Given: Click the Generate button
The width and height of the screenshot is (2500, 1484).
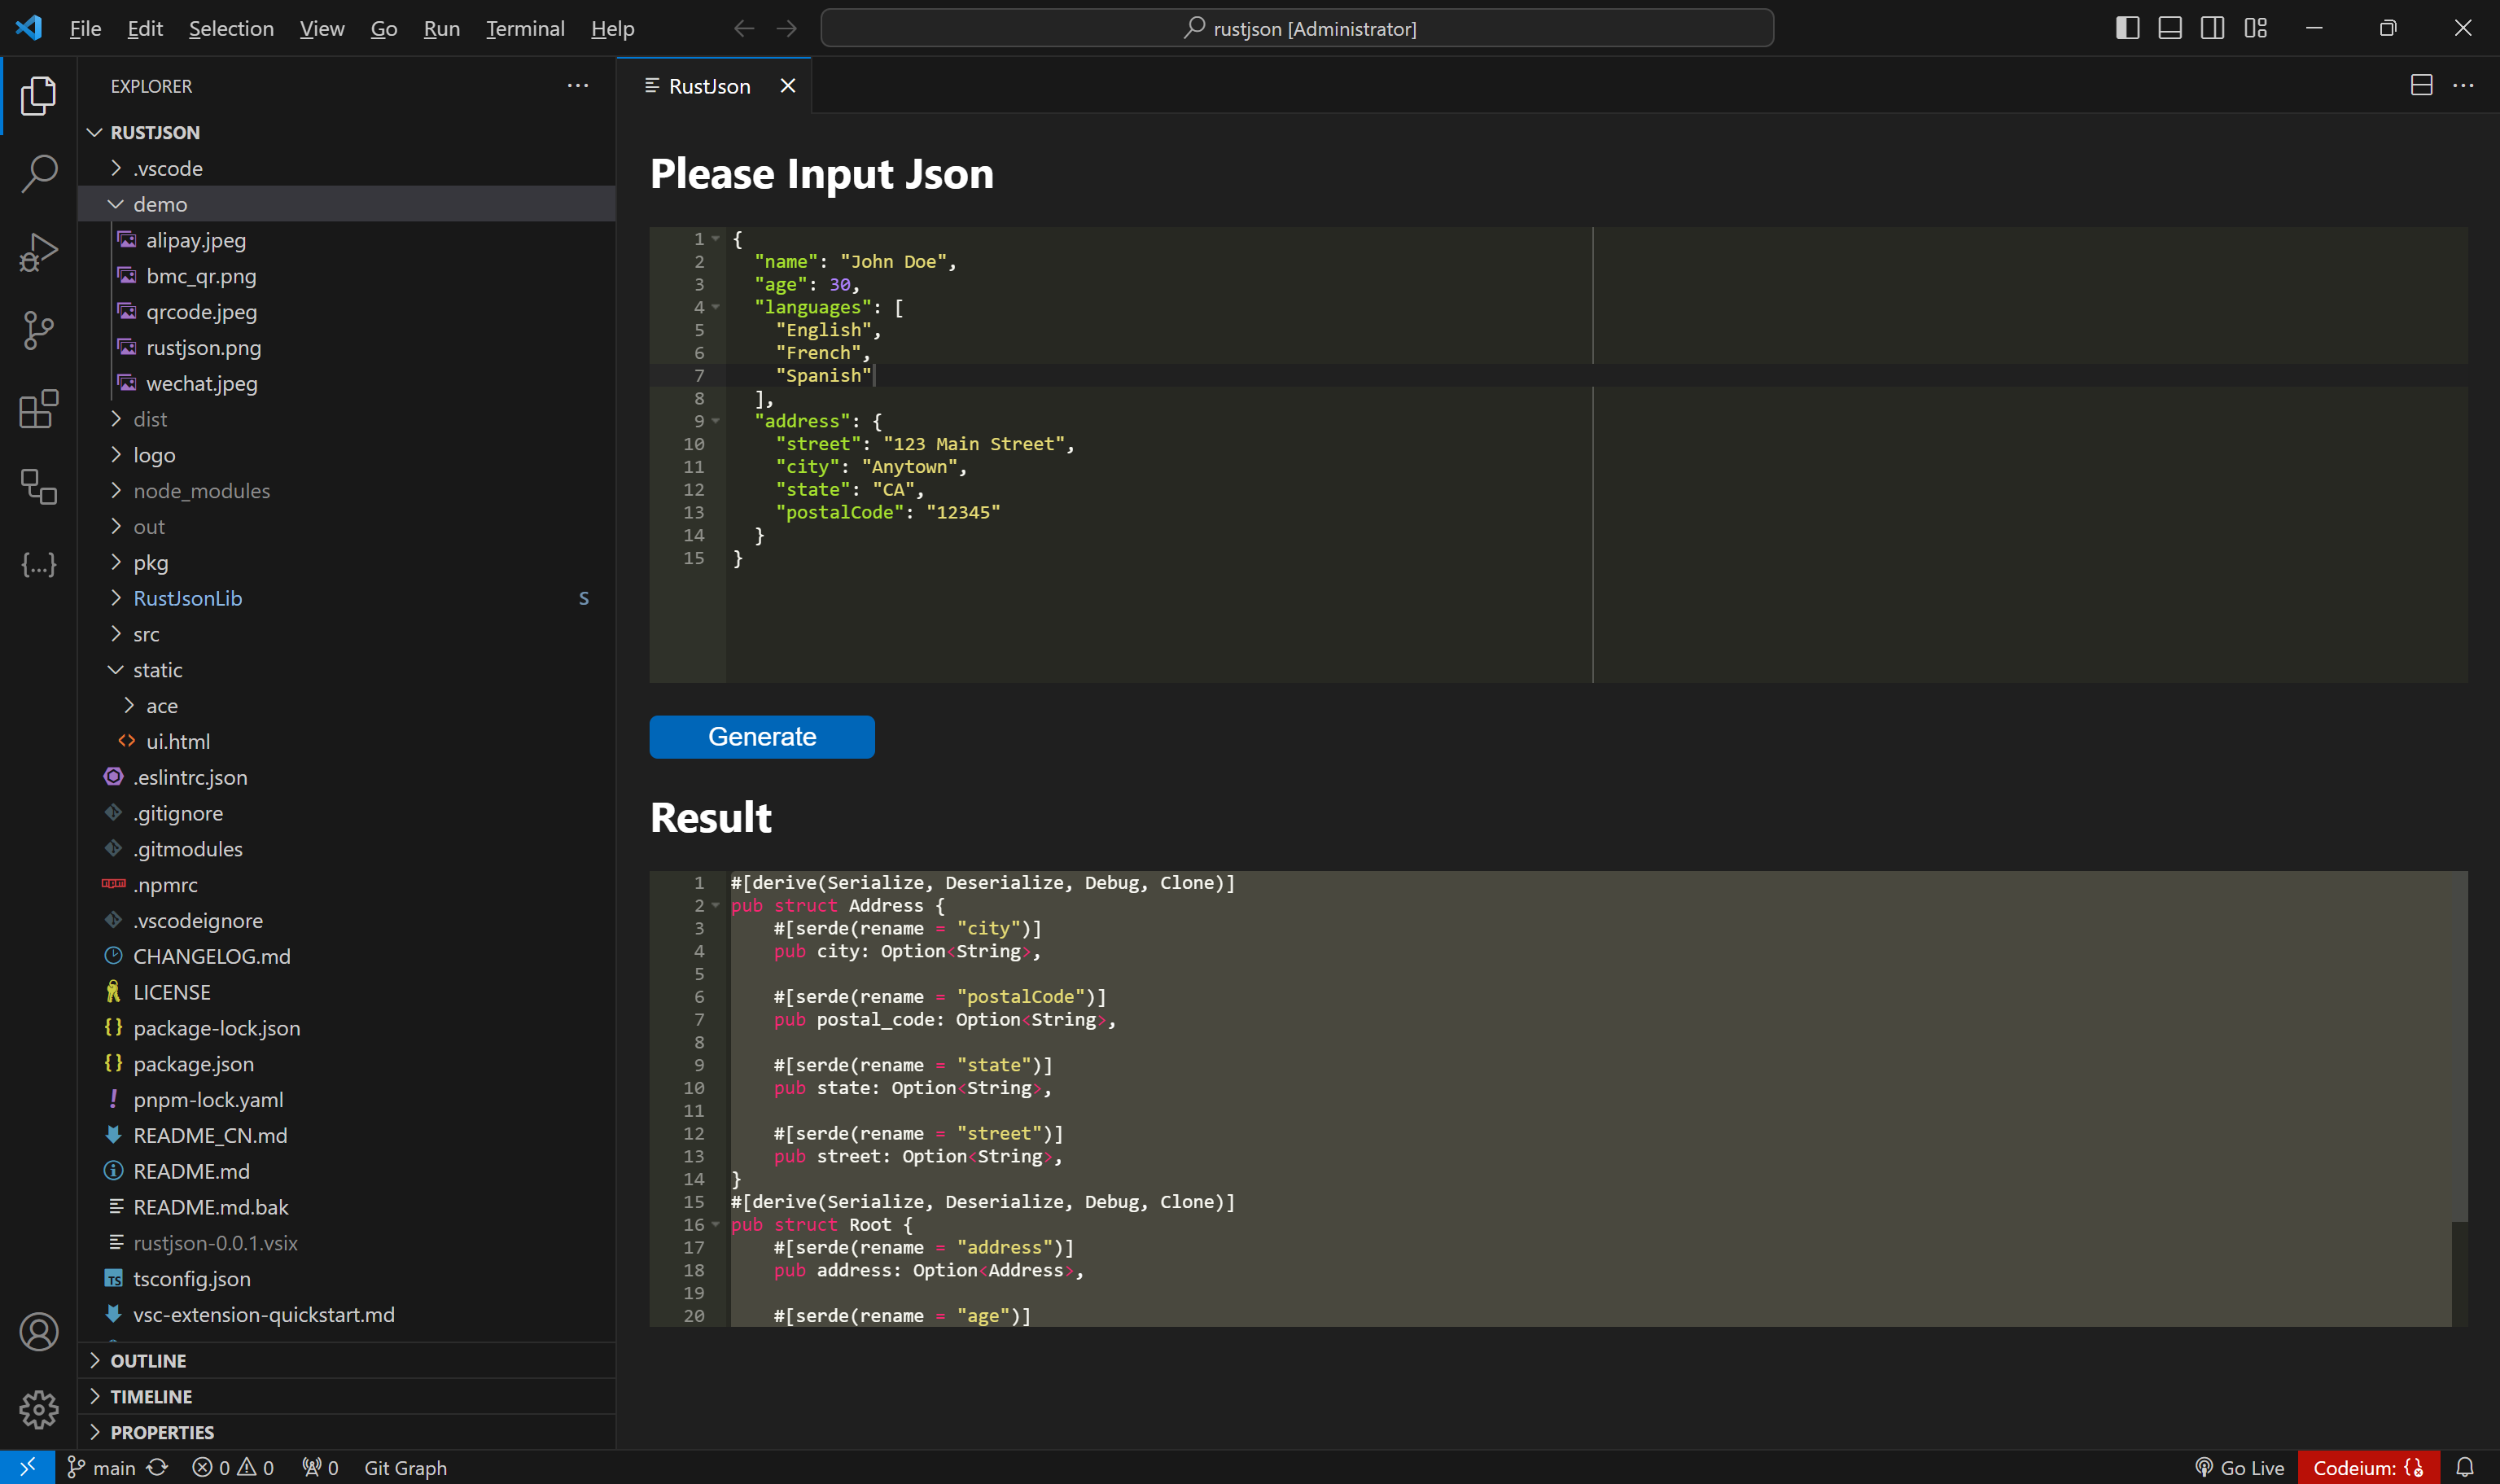Looking at the screenshot, I should tap(762, 737).
